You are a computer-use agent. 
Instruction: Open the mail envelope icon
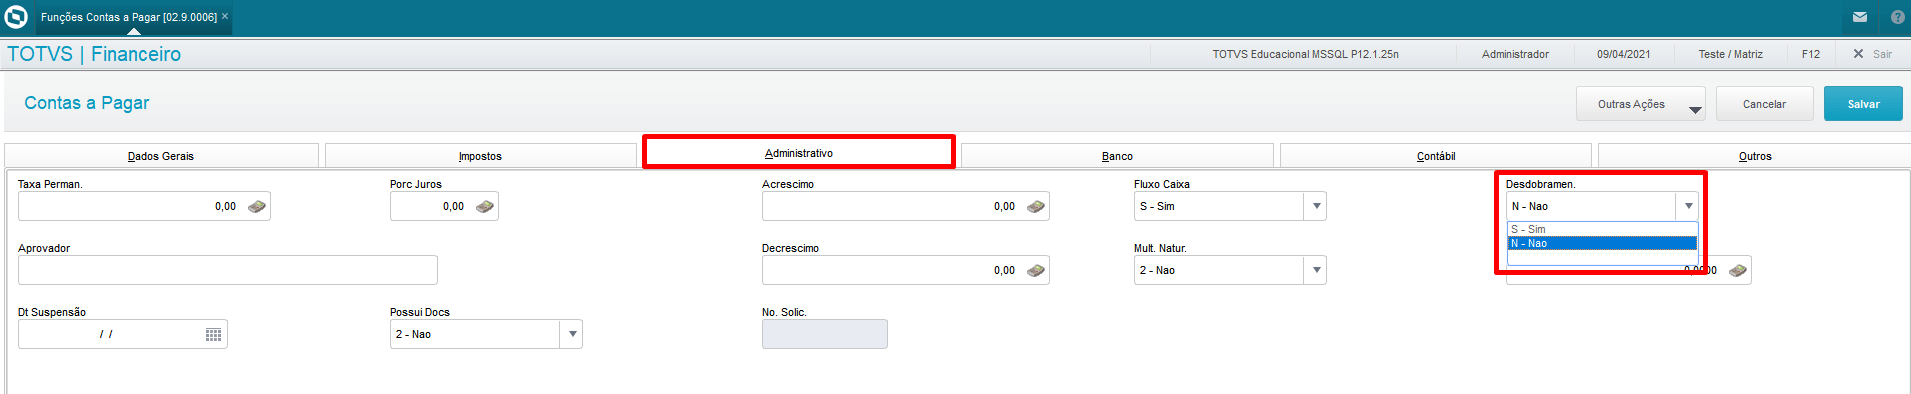[1860, 17]
